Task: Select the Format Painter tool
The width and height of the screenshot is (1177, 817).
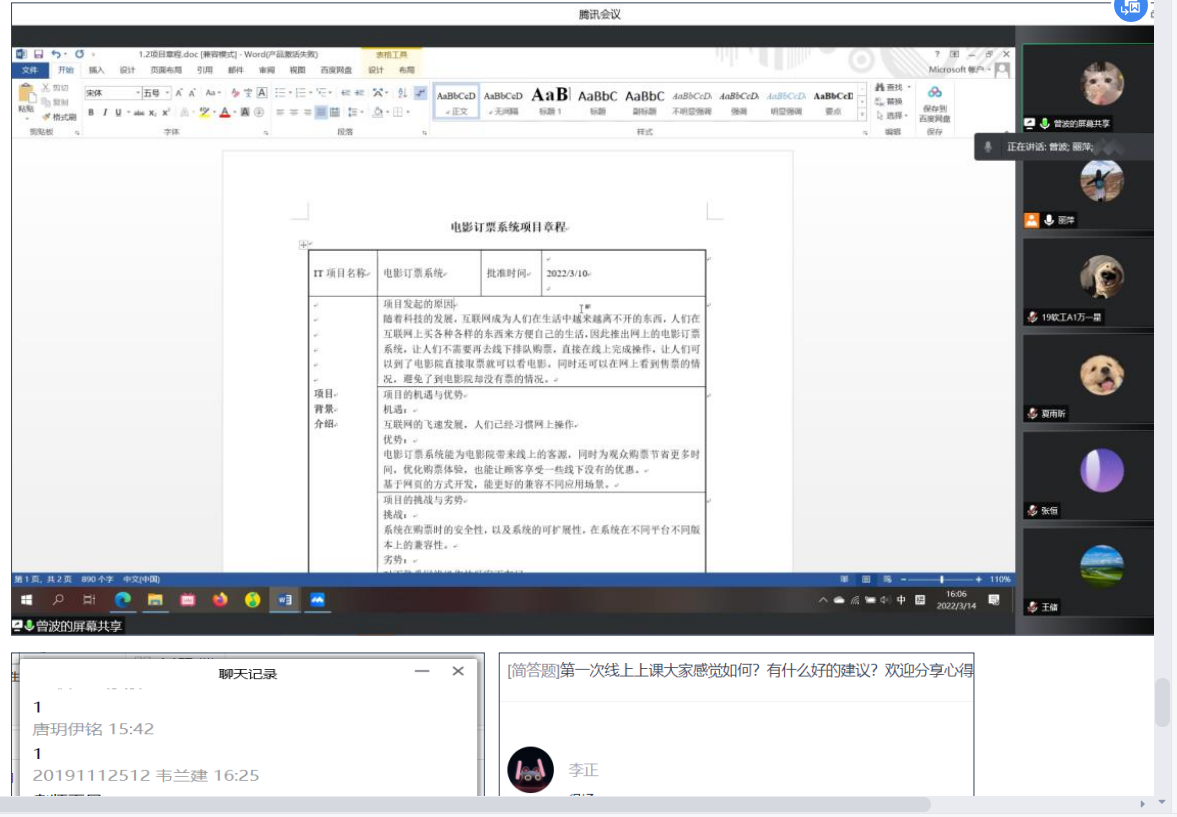Action: [x=59, y=117]
